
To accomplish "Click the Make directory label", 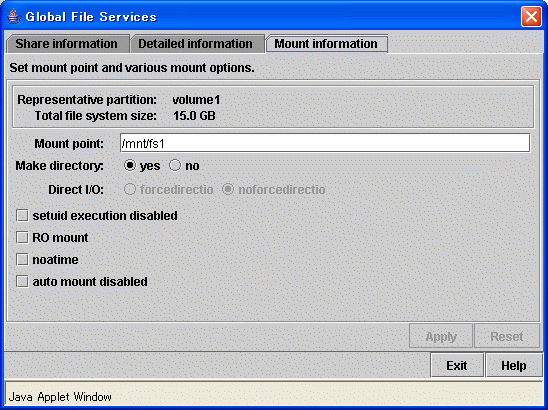I will (x=60, y=166).
